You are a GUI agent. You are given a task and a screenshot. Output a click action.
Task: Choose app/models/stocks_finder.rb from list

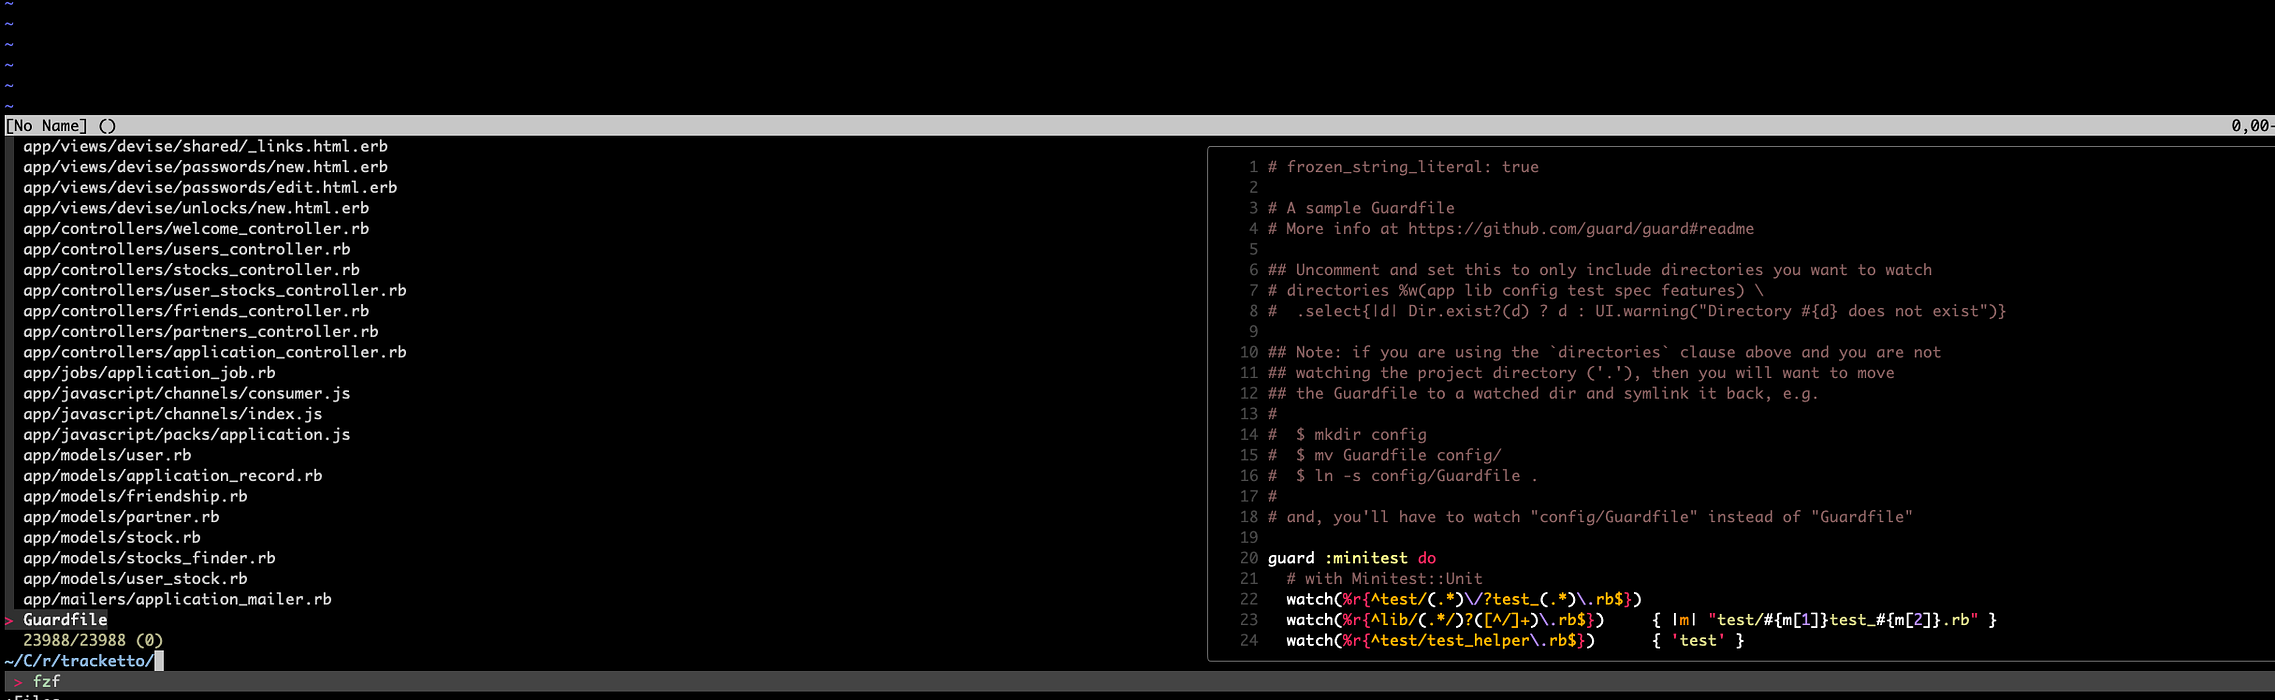click(149, 558)
